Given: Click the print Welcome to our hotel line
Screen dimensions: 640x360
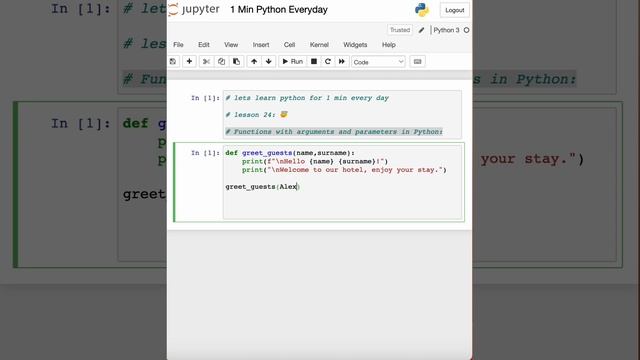Looking at the screenshot, I should pyautogui.click(x=344, y=170).
